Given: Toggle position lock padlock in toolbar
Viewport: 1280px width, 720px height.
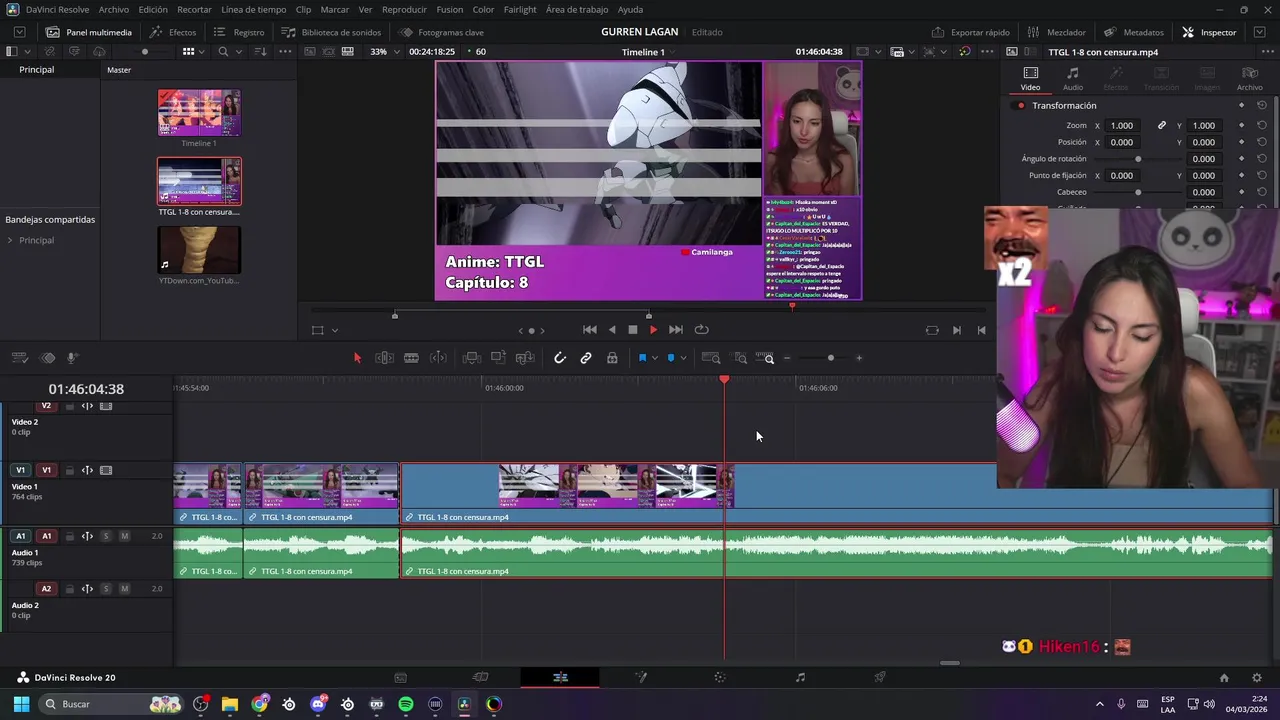Looking at the screenshot, I should pyautogui.click(x=612, y=358).
